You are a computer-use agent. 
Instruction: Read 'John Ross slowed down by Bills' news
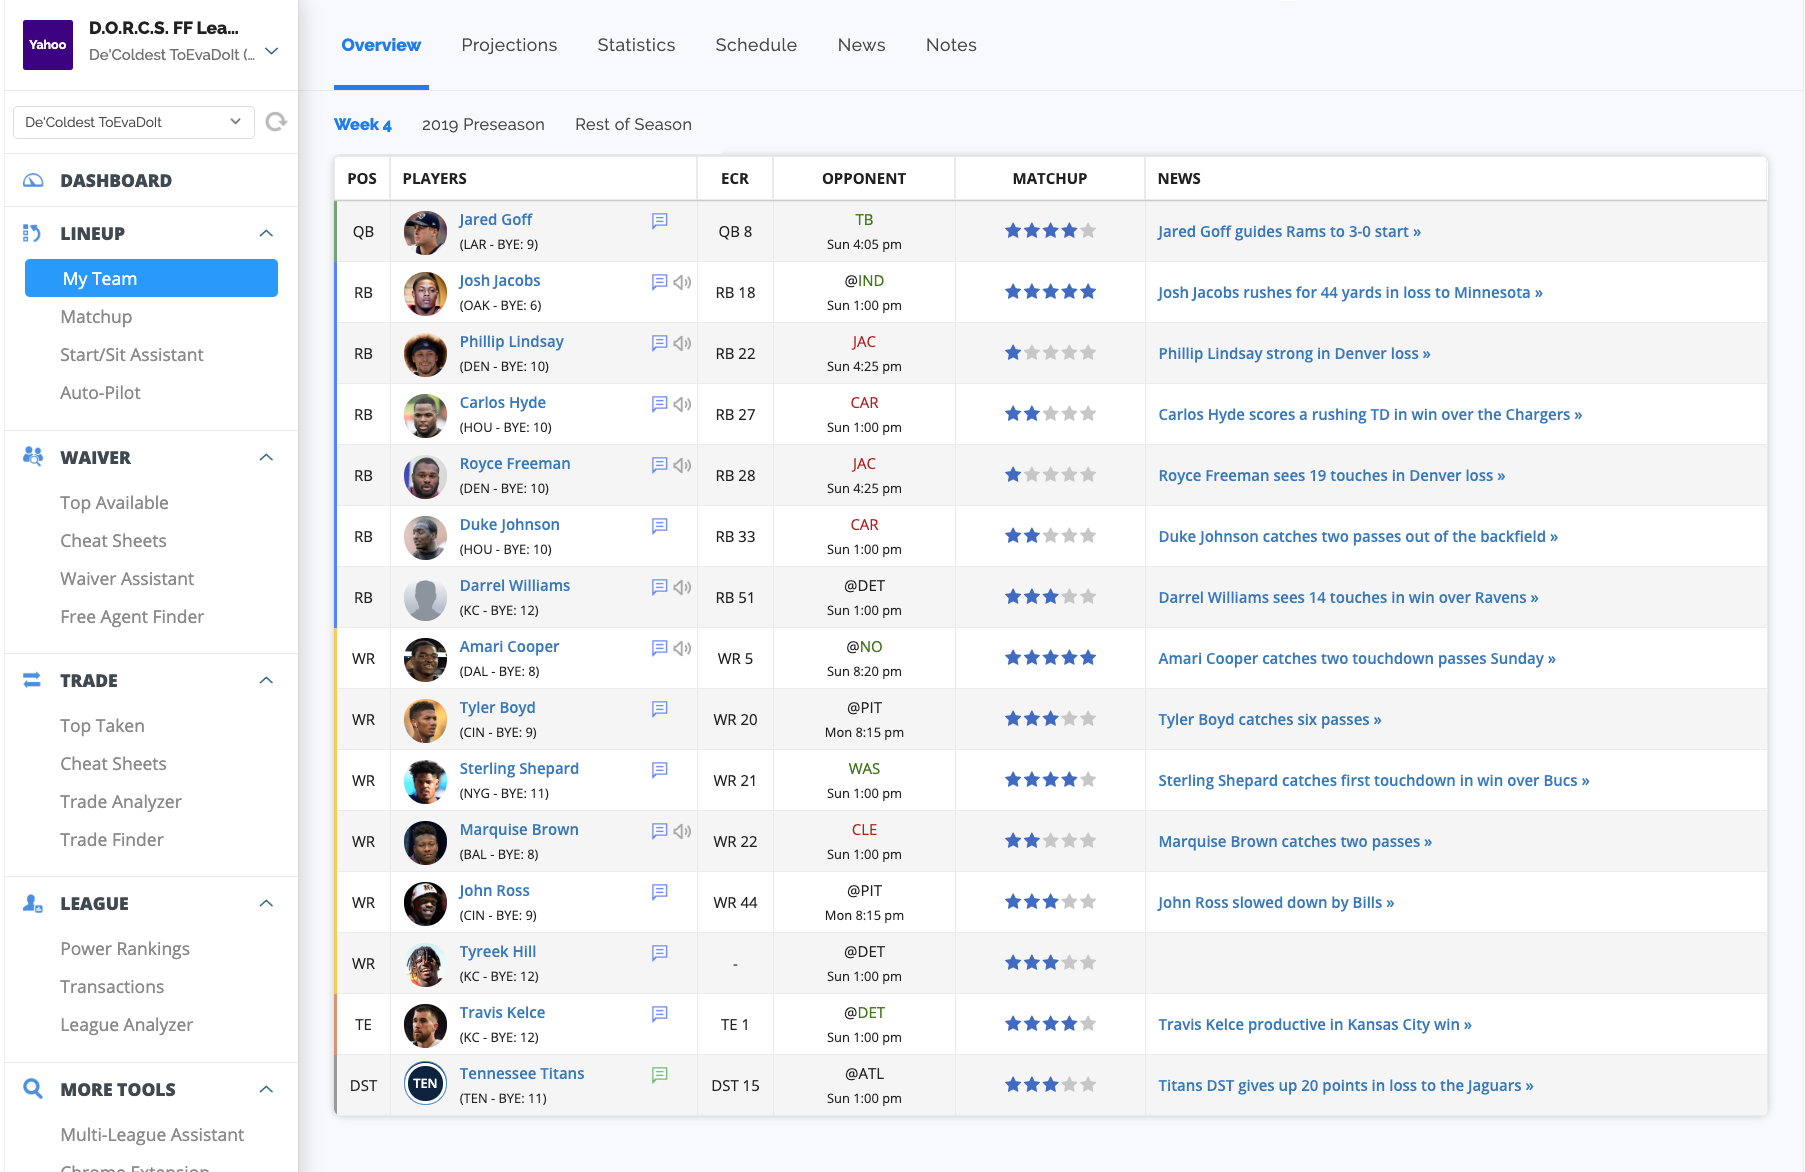pyautogui.click(x=1276, y=903)
